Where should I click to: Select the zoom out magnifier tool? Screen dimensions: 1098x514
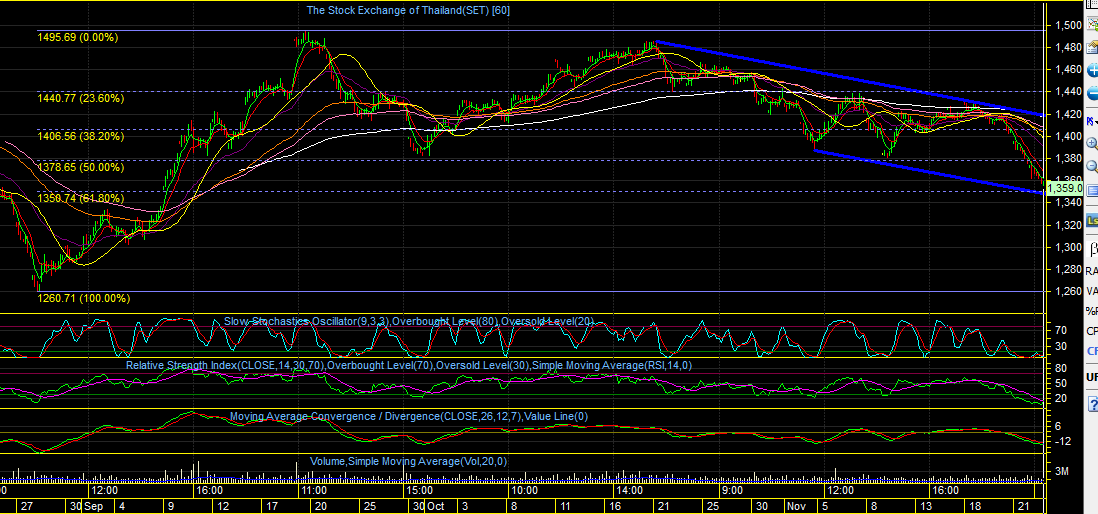click(x=1092, y=167)
